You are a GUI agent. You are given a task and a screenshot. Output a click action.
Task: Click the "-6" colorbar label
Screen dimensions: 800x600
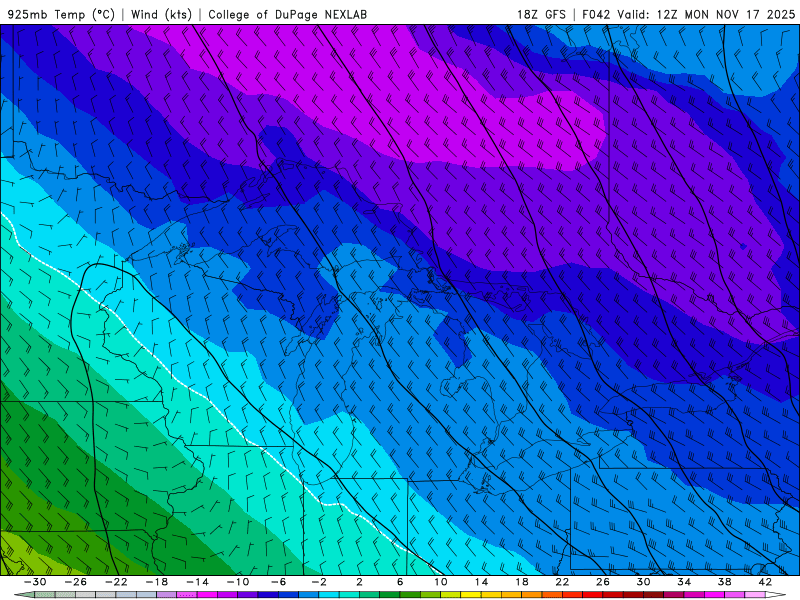tap(279, 582)
